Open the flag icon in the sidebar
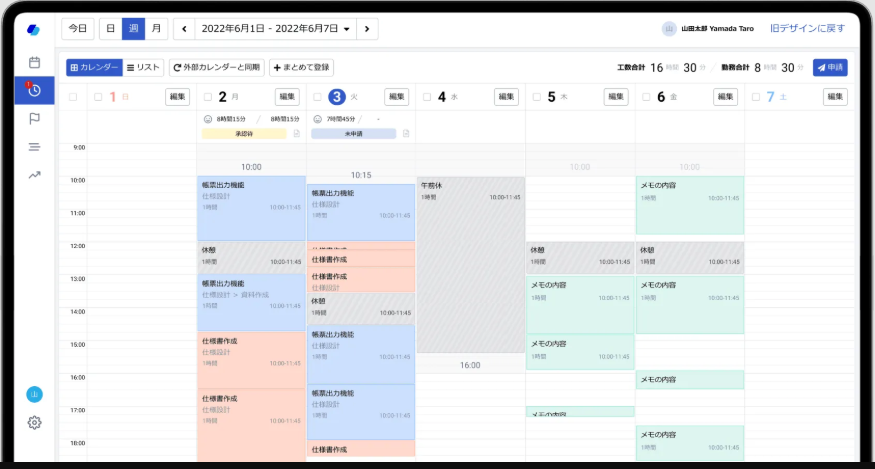The image size is (875, 469). point(34,118)
